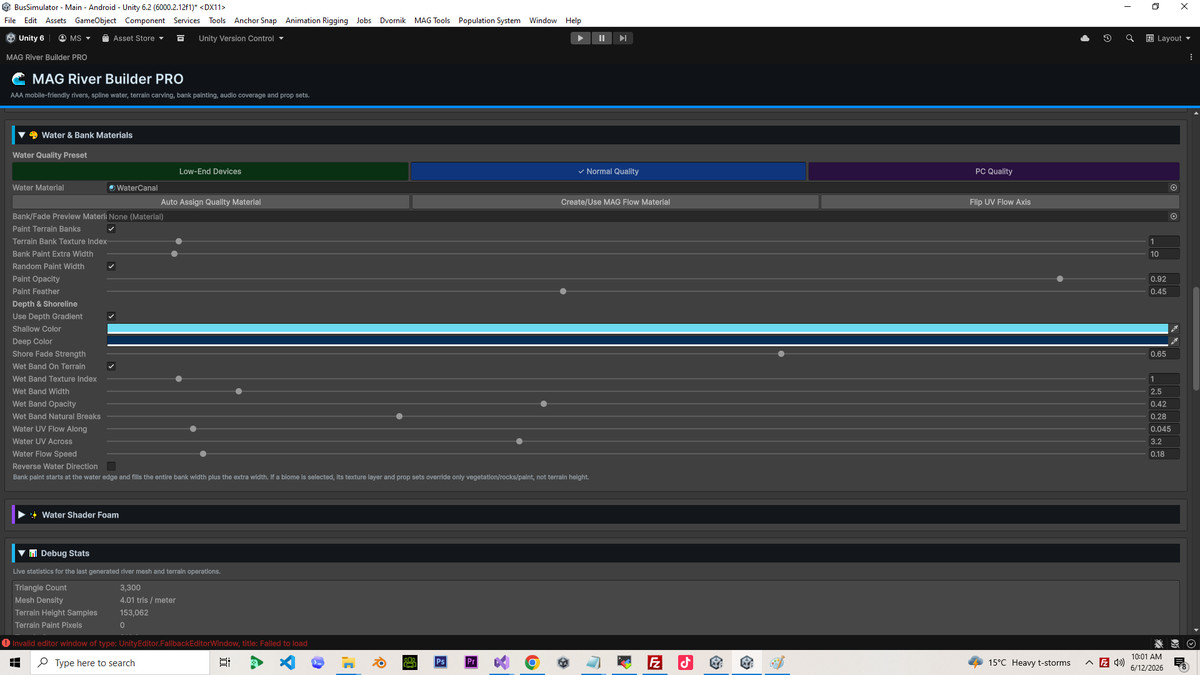Viewport: 1200px width, 675px height.
Task: Open the Package Manager icon beside Asset Store
Action: [x=180, y=38]
